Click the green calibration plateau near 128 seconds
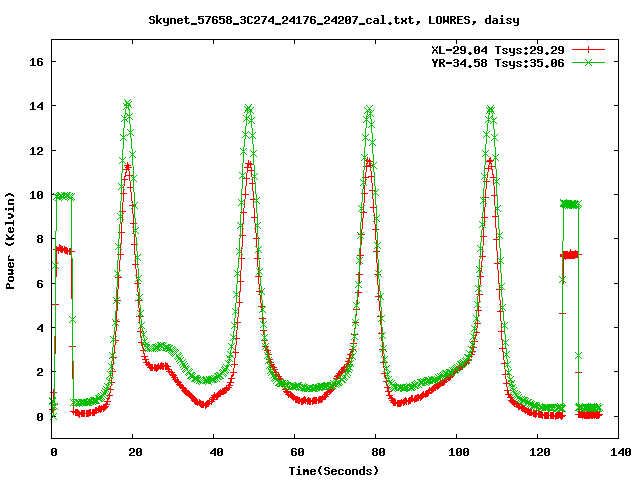Screen dimensions: 640x480 point(571,204)
